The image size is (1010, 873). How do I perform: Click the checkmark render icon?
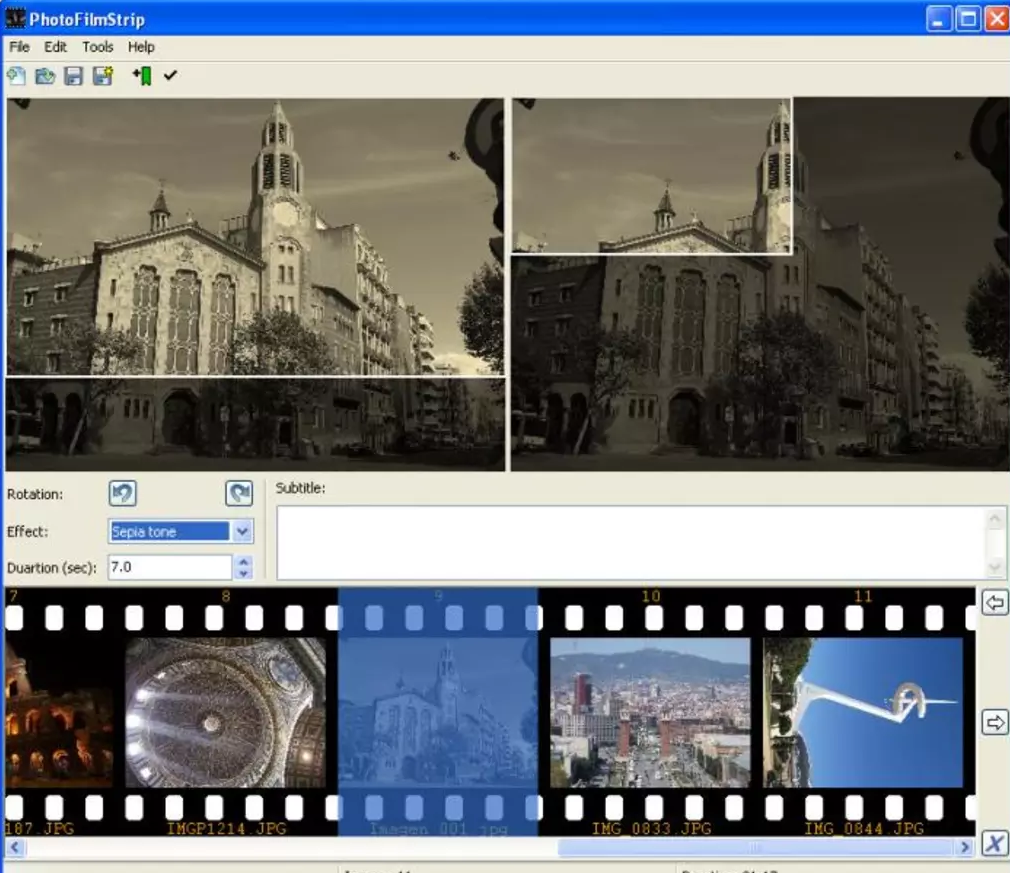170,76
